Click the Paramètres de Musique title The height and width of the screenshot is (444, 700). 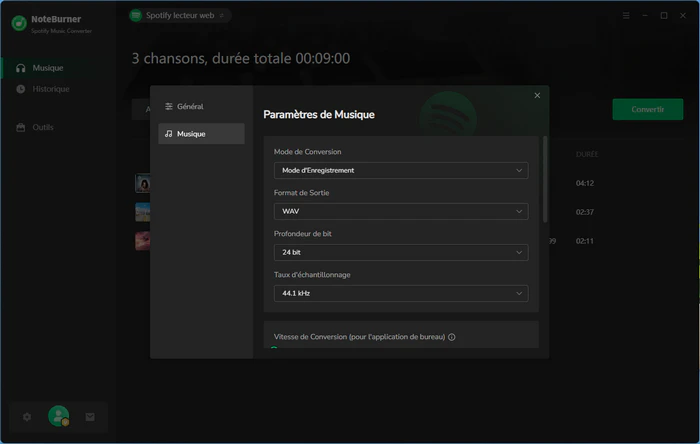click(x=319, y=115)
